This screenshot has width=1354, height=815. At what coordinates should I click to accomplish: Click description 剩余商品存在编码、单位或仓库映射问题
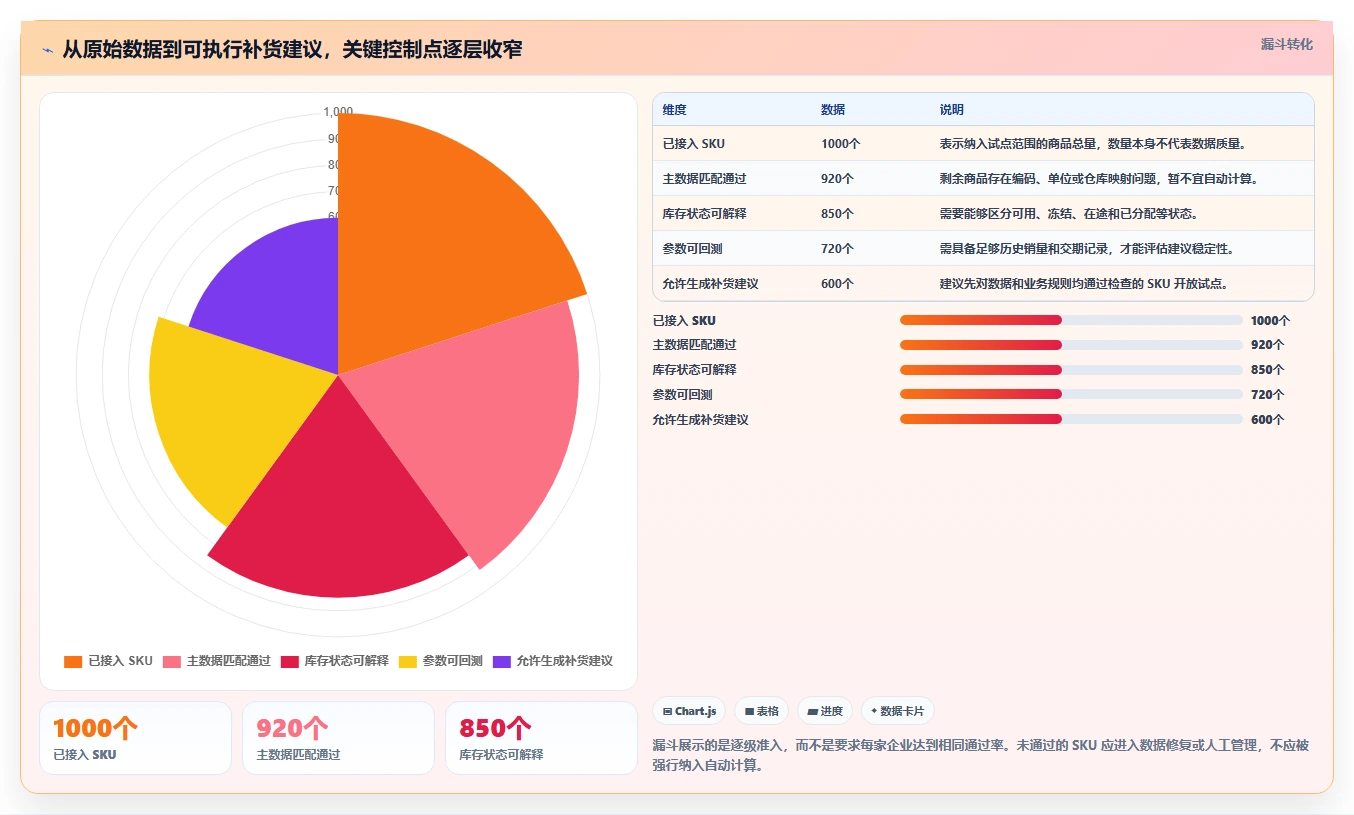pos(1099,179)
